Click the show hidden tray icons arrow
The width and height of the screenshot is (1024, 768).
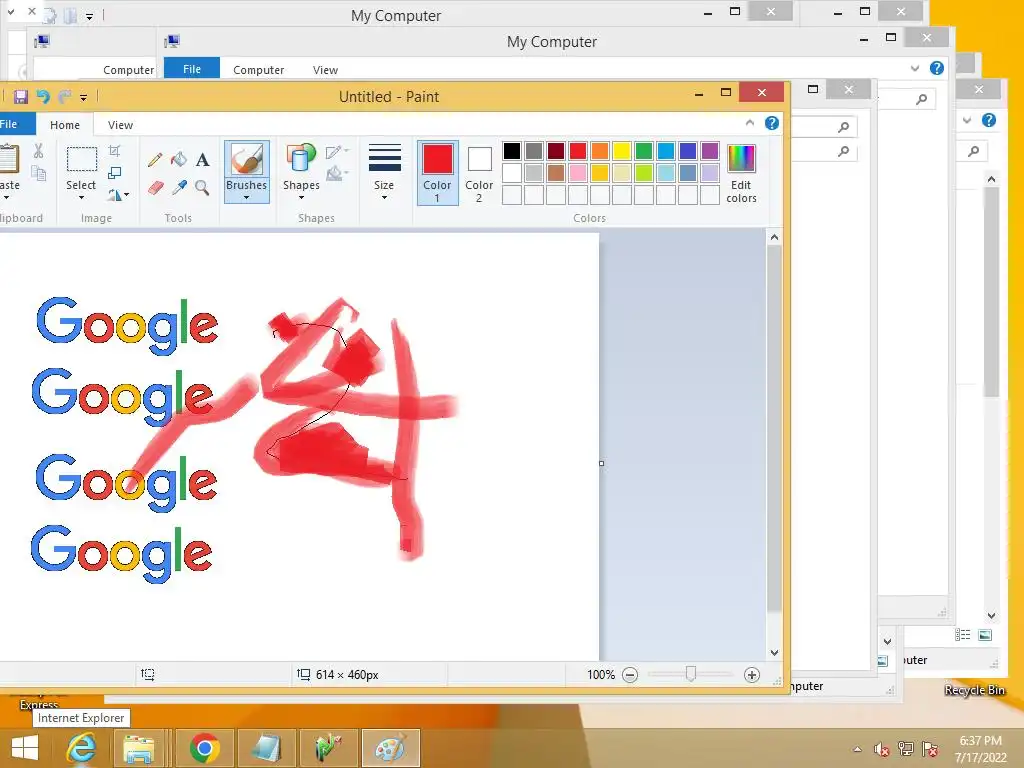click(857, 749)
